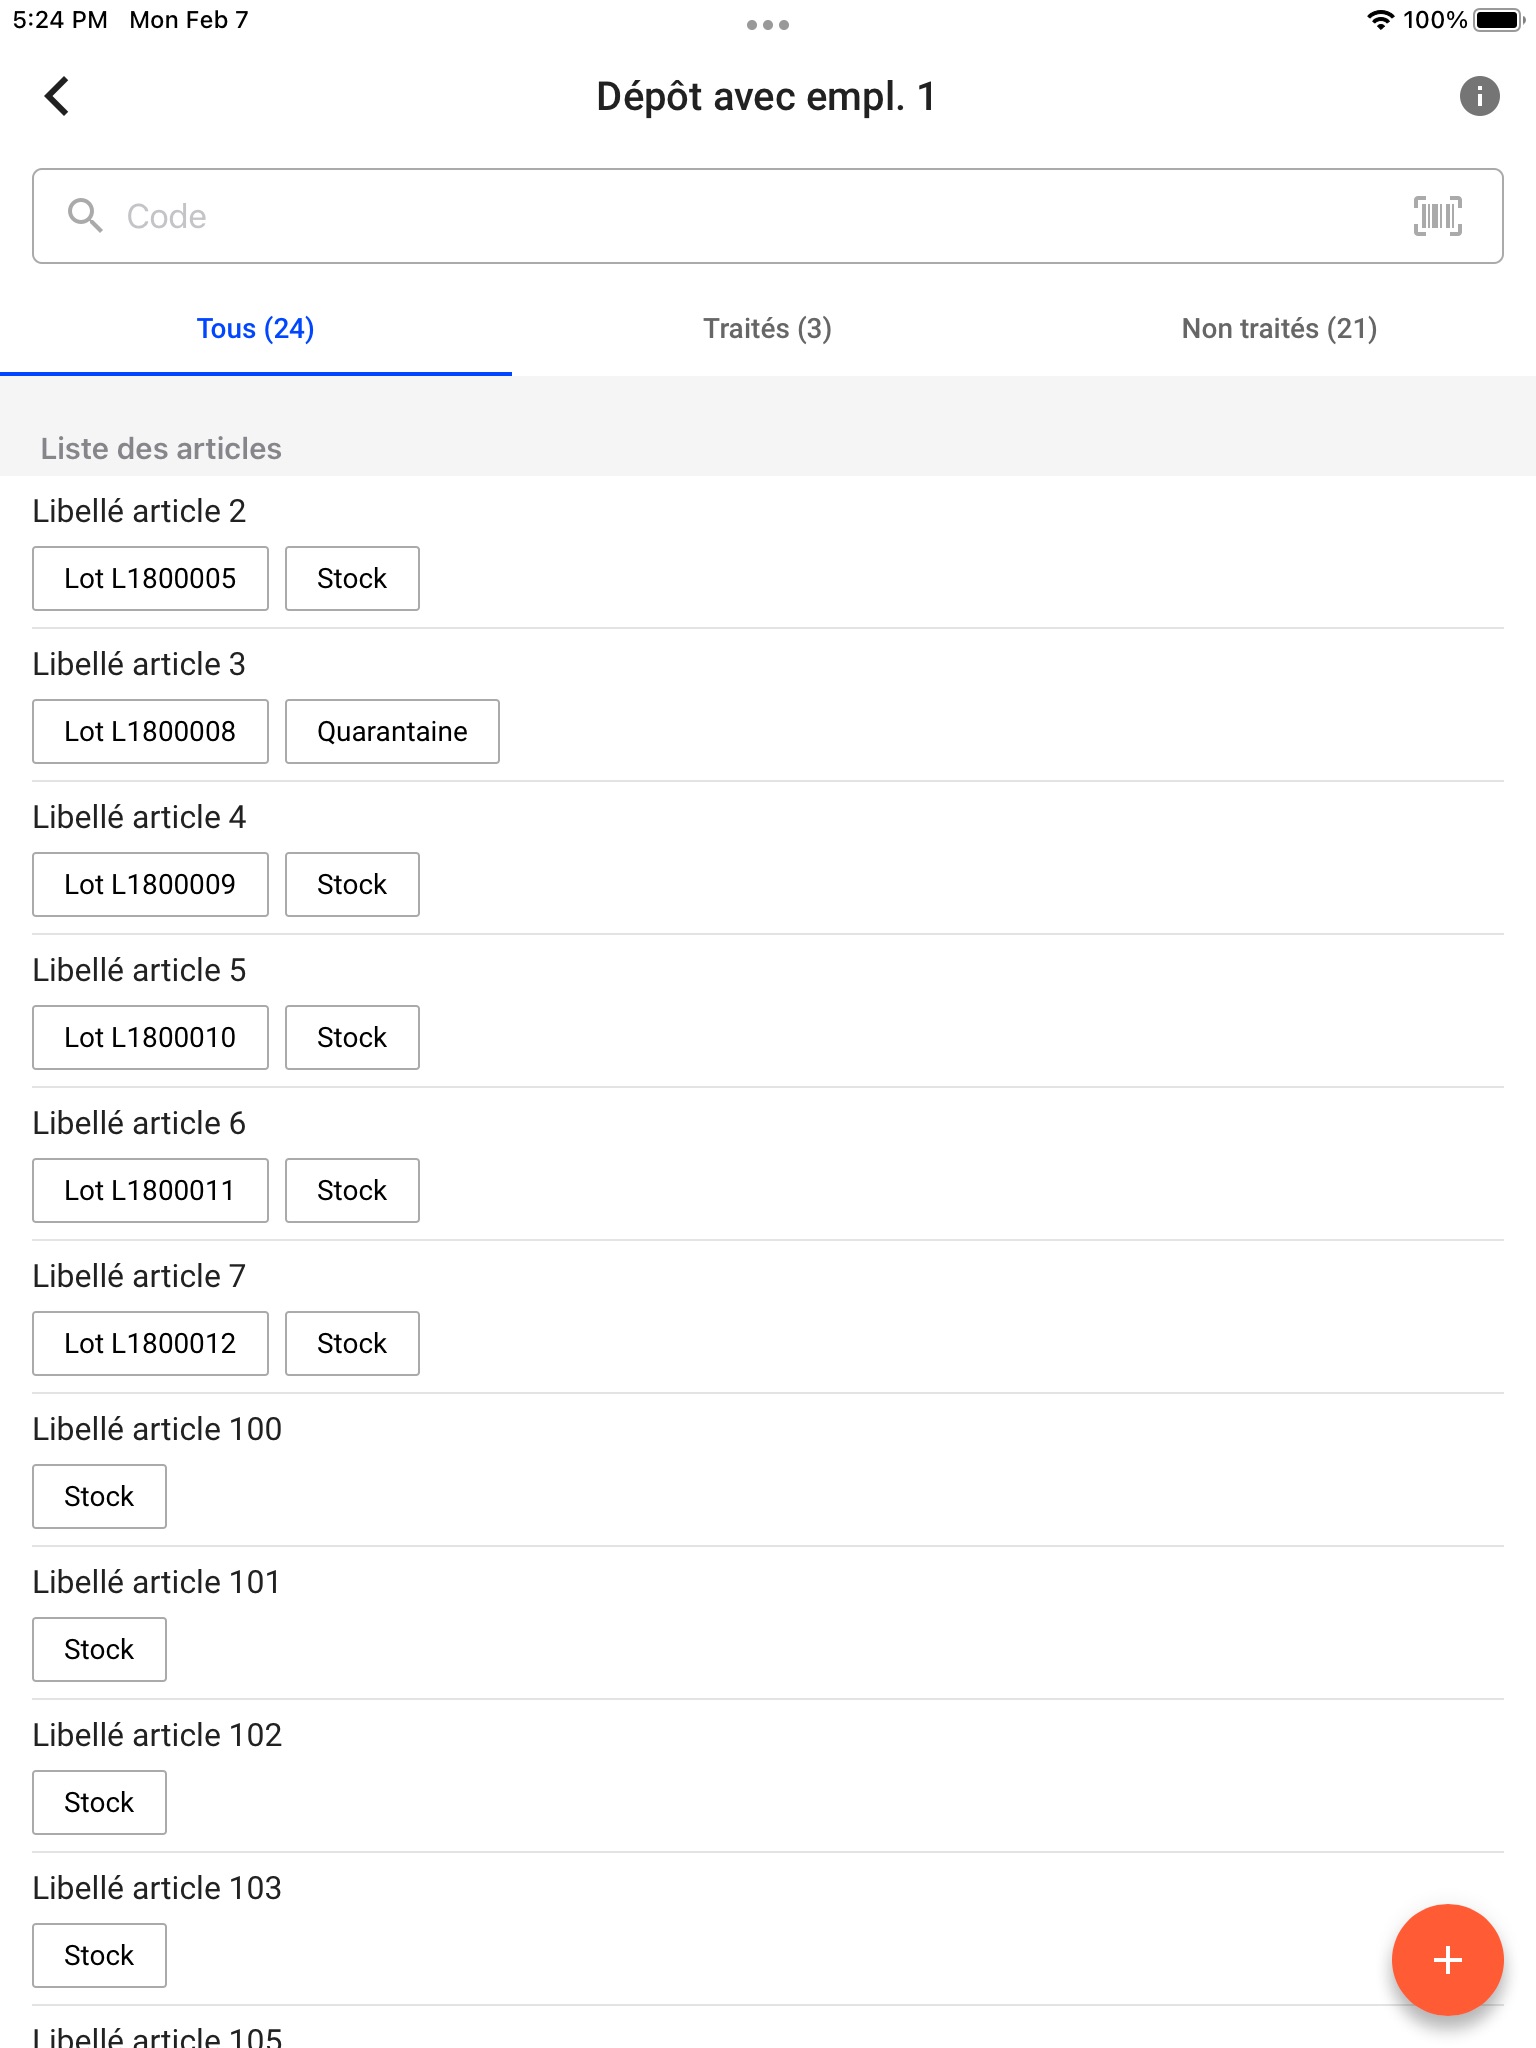
Task: Open Libellé article 2 row
Action: [768, 552]
